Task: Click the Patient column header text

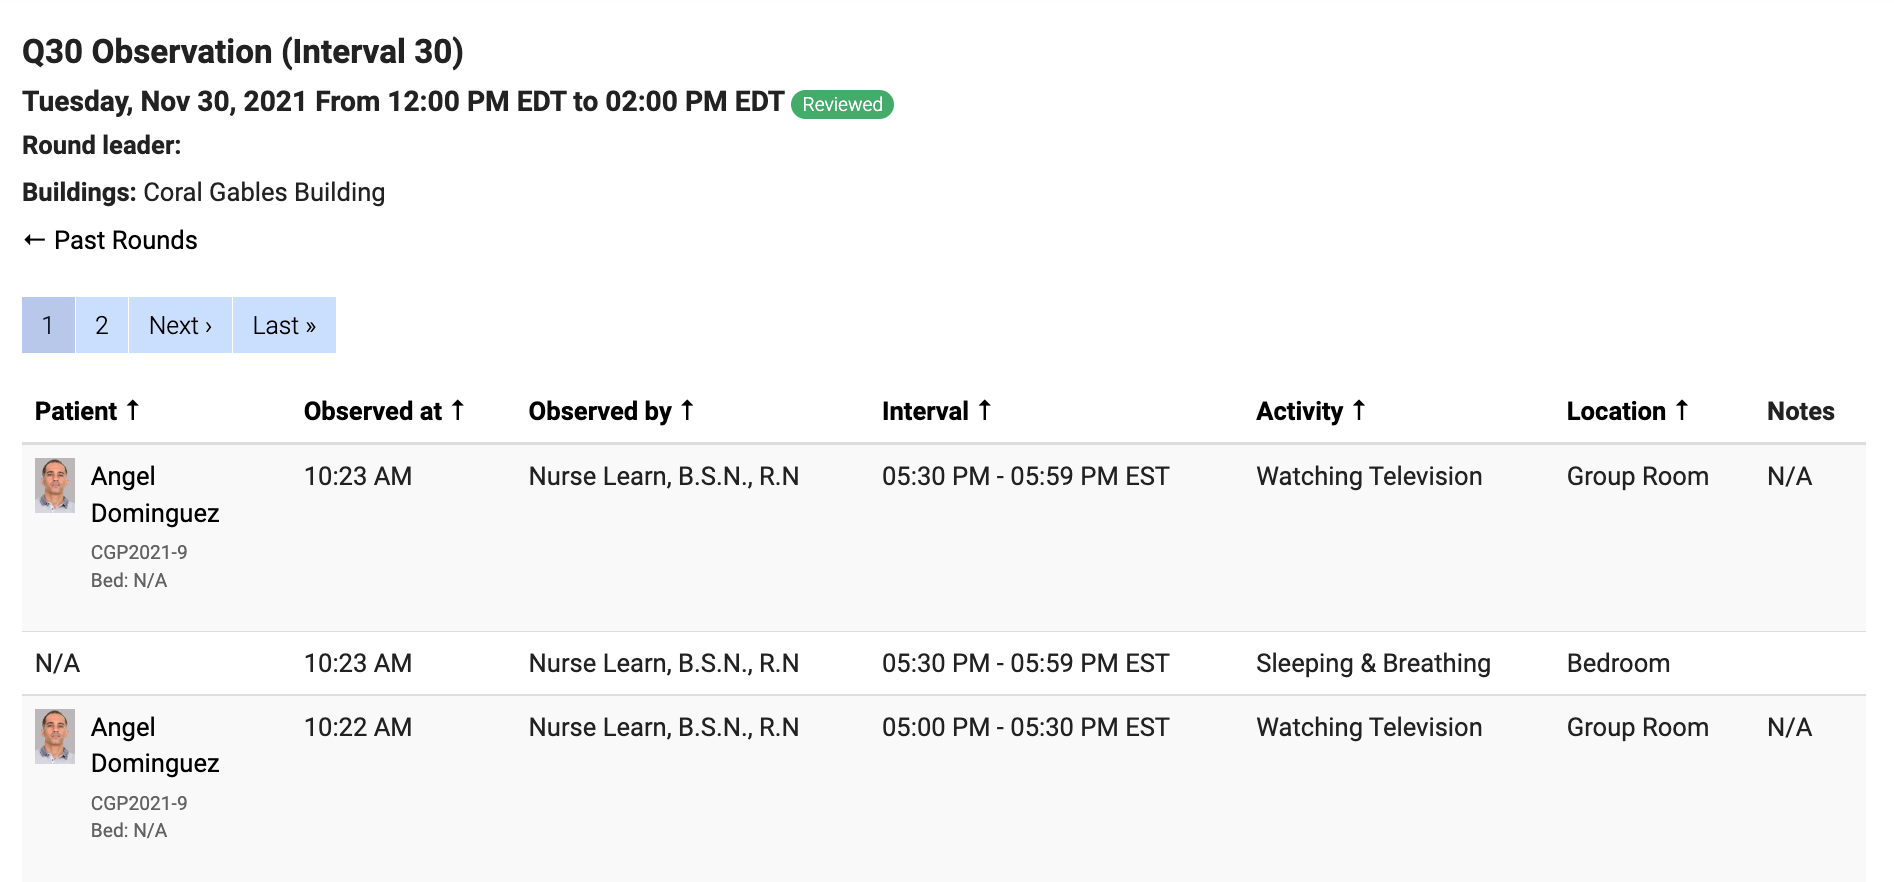Action: pyautogui.click(x=76, y=411)
